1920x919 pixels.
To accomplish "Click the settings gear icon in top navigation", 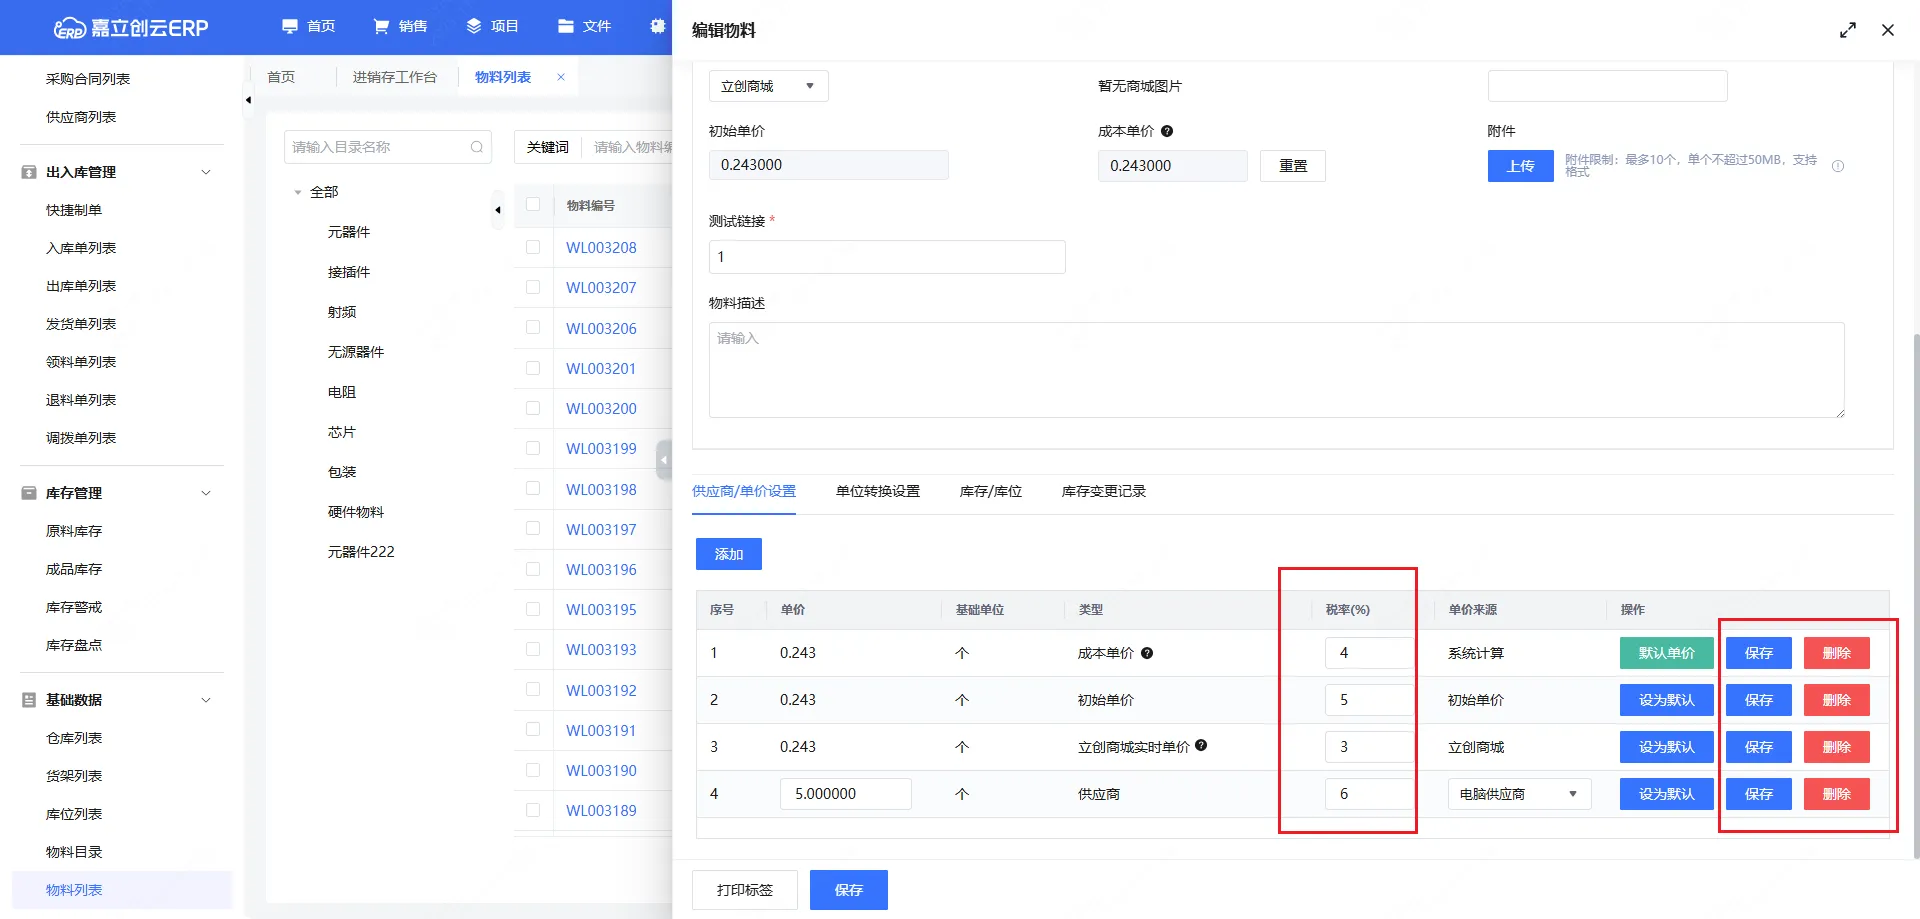I will click(657, 26).
